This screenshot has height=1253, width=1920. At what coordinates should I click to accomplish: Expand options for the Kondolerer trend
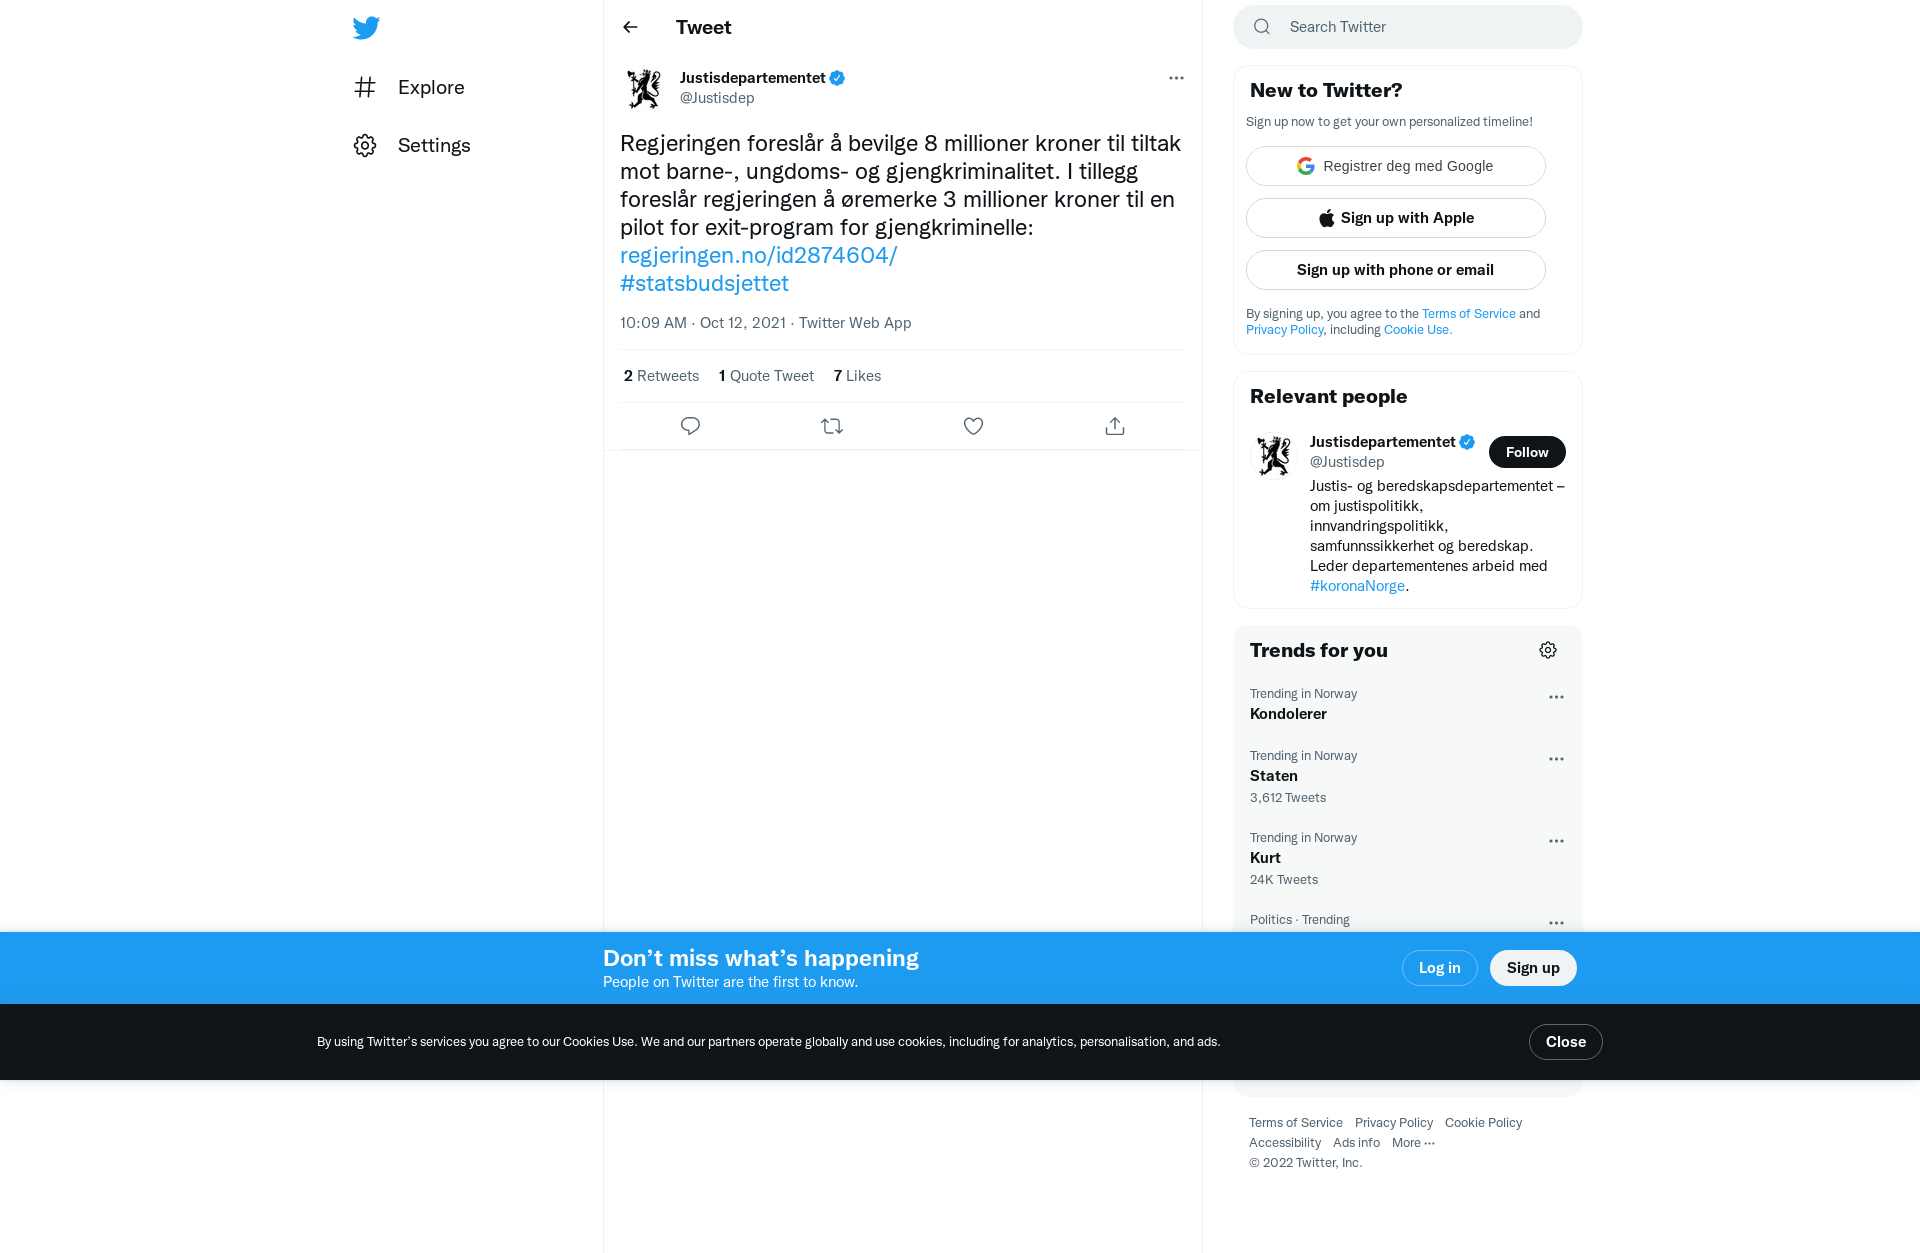1556,697
